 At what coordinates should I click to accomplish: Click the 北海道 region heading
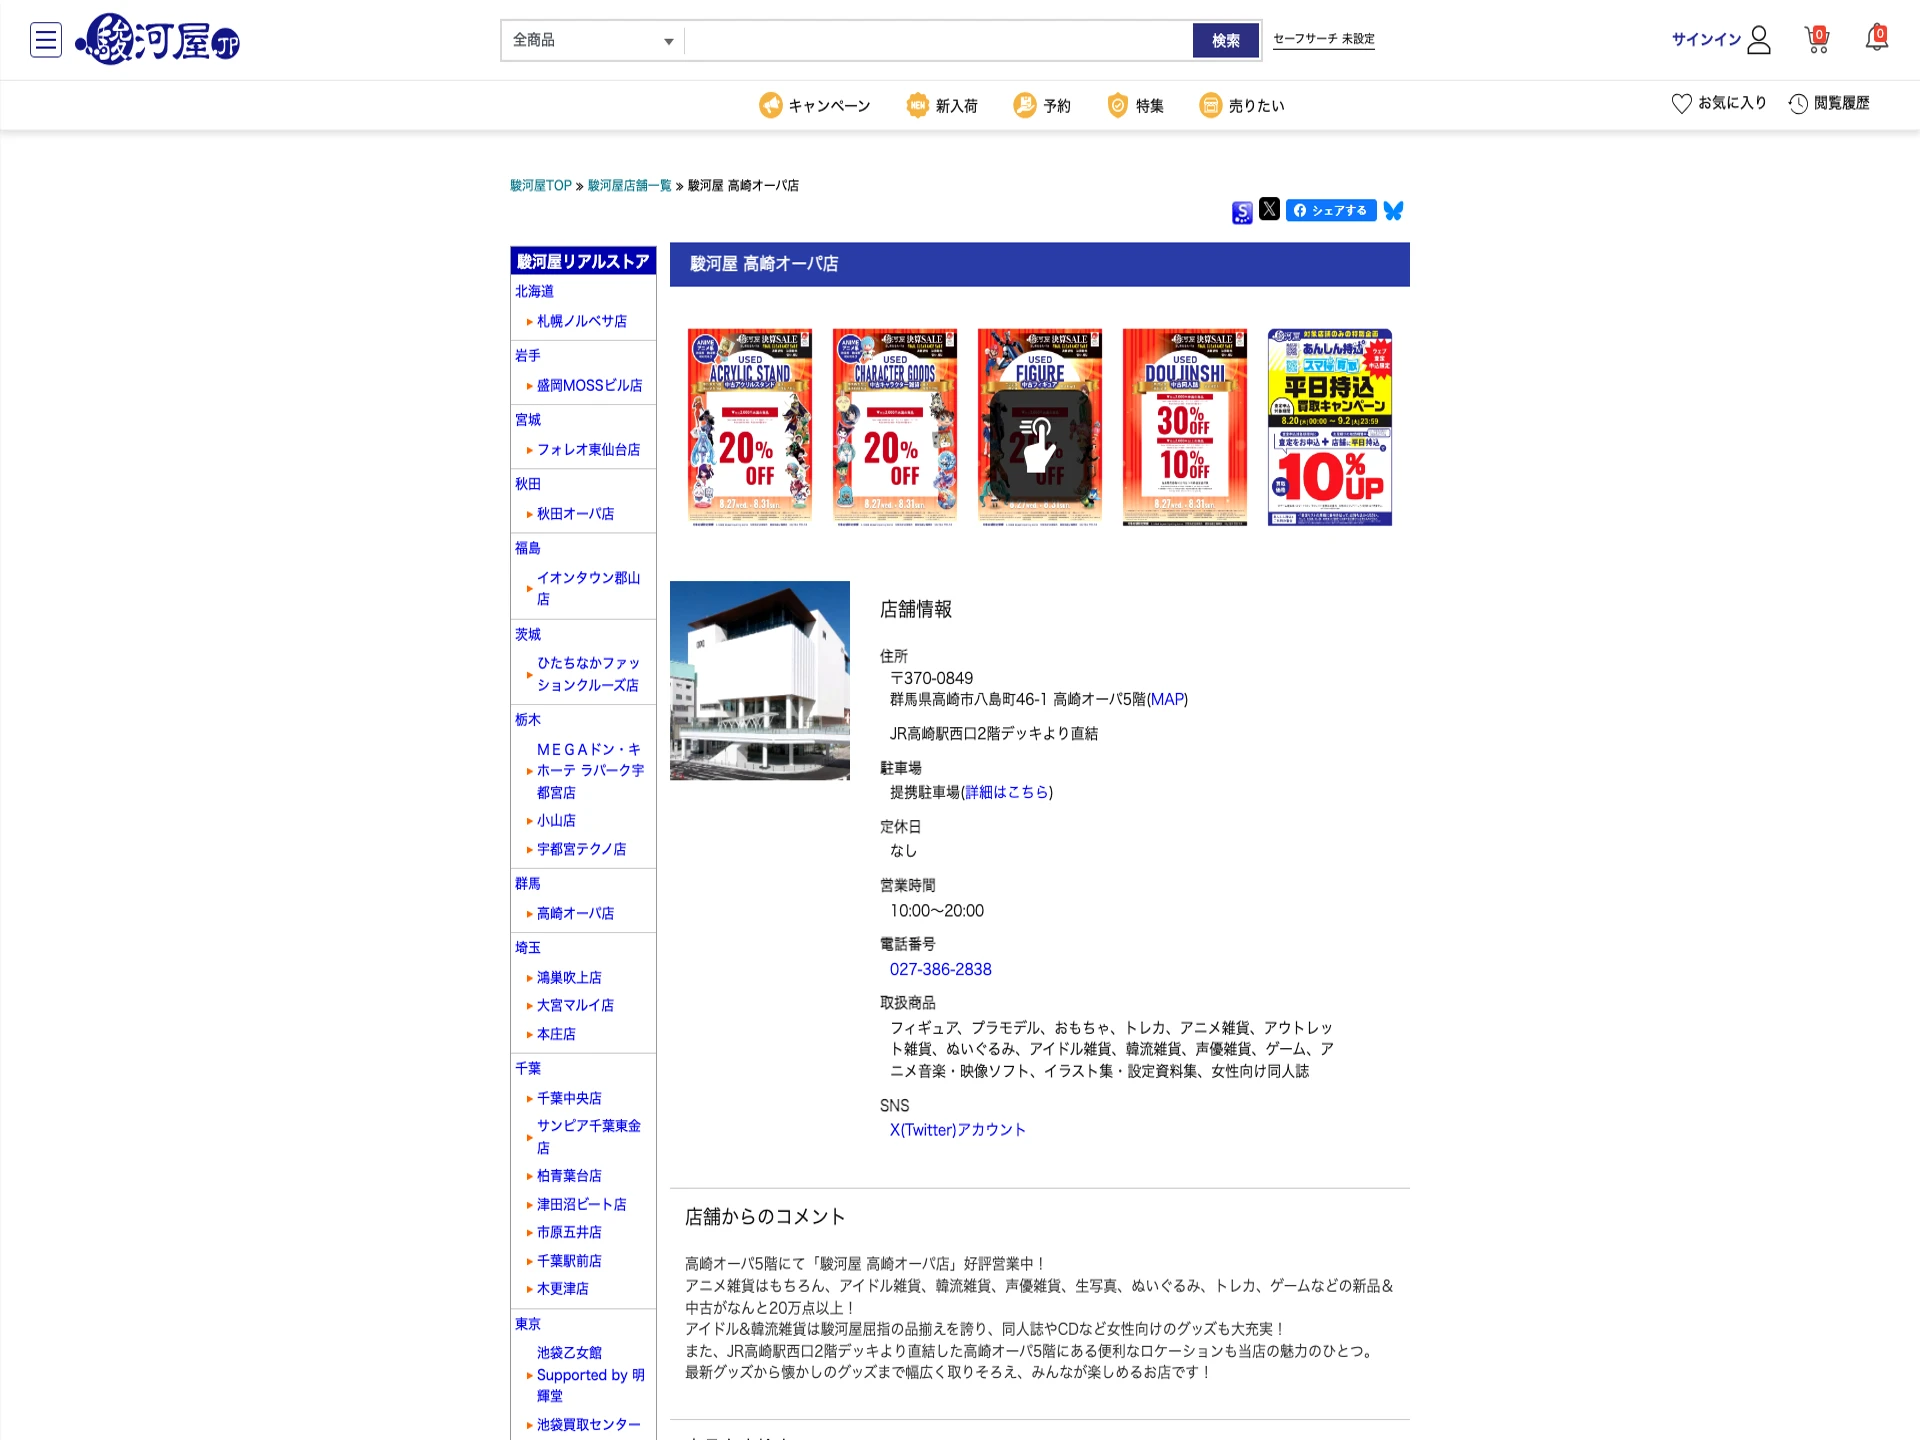535,291
